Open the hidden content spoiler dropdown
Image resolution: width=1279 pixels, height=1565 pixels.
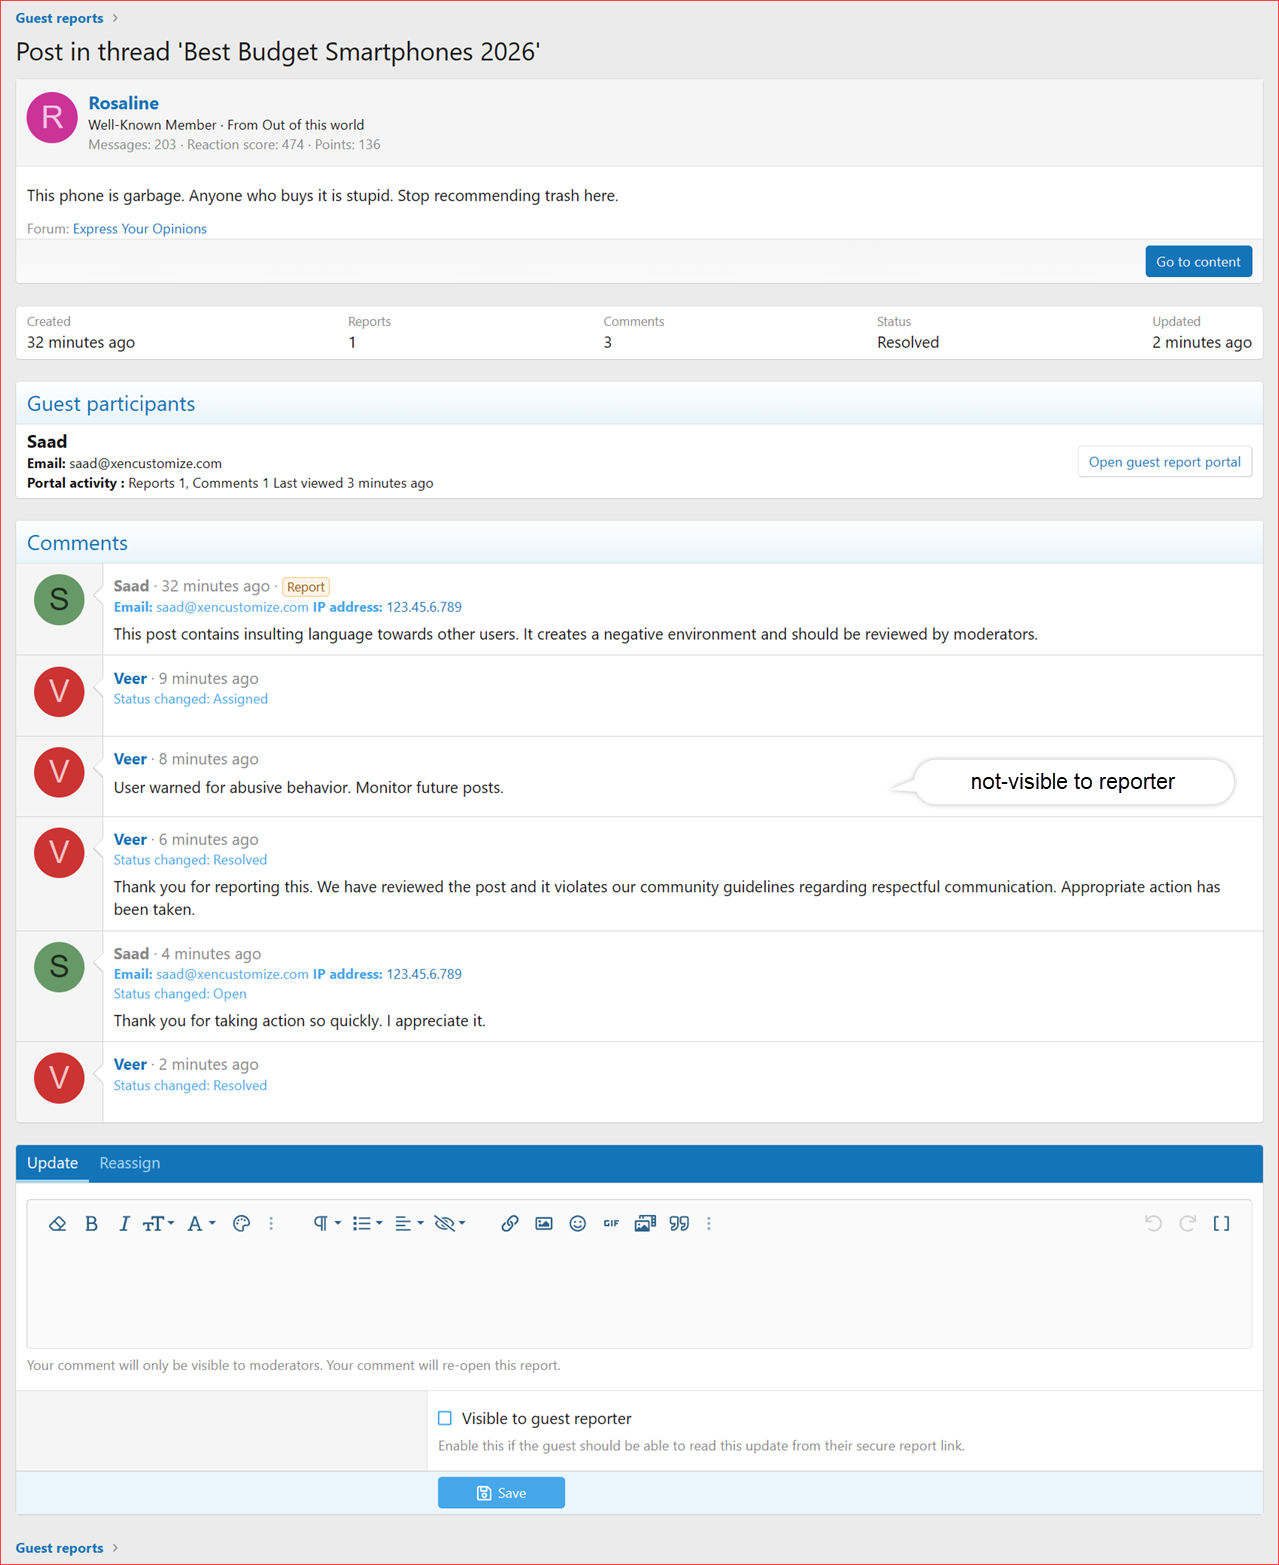click(x=449, y=1223)
